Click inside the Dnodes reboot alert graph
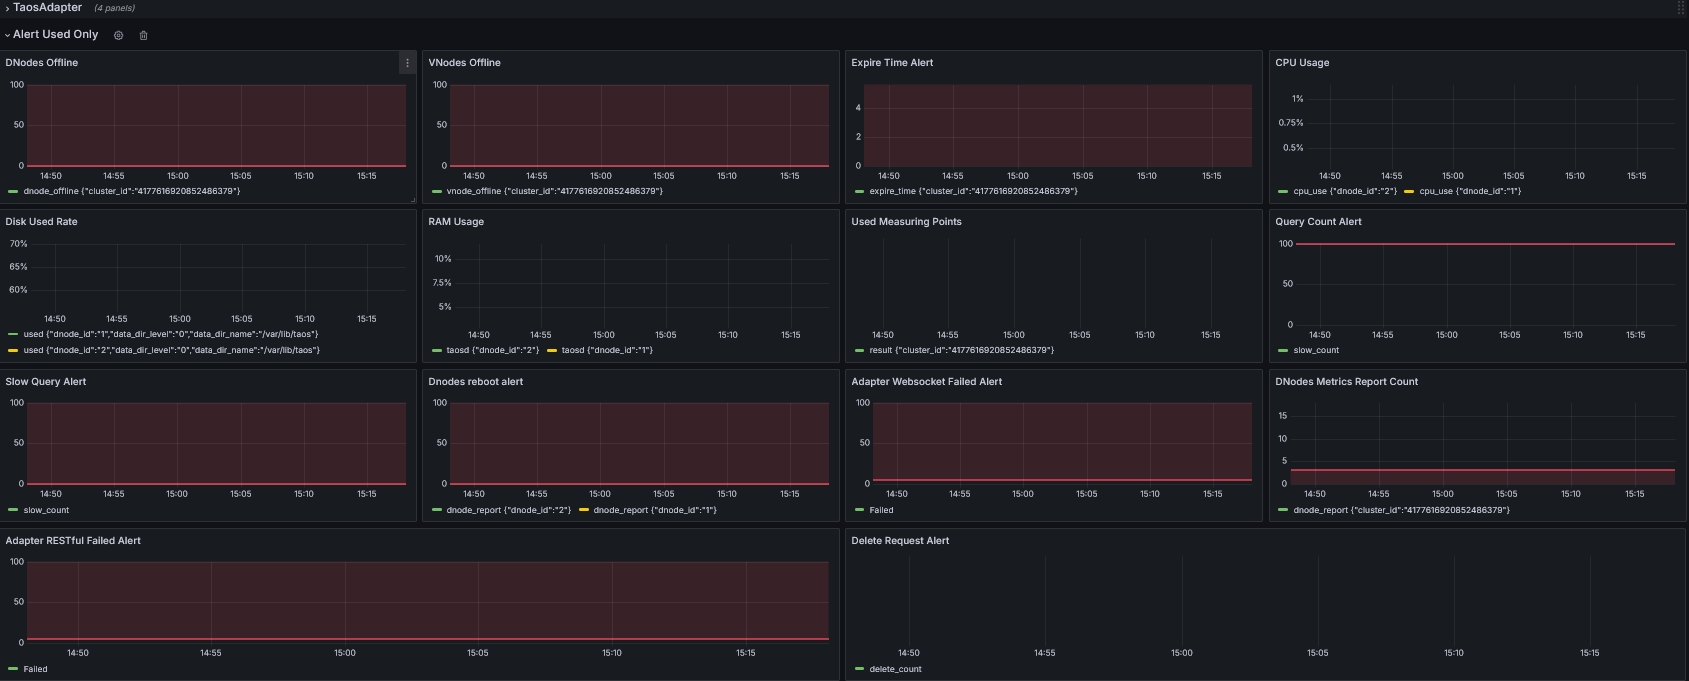This screenshot has width=1689, height=681. (638, 443)
